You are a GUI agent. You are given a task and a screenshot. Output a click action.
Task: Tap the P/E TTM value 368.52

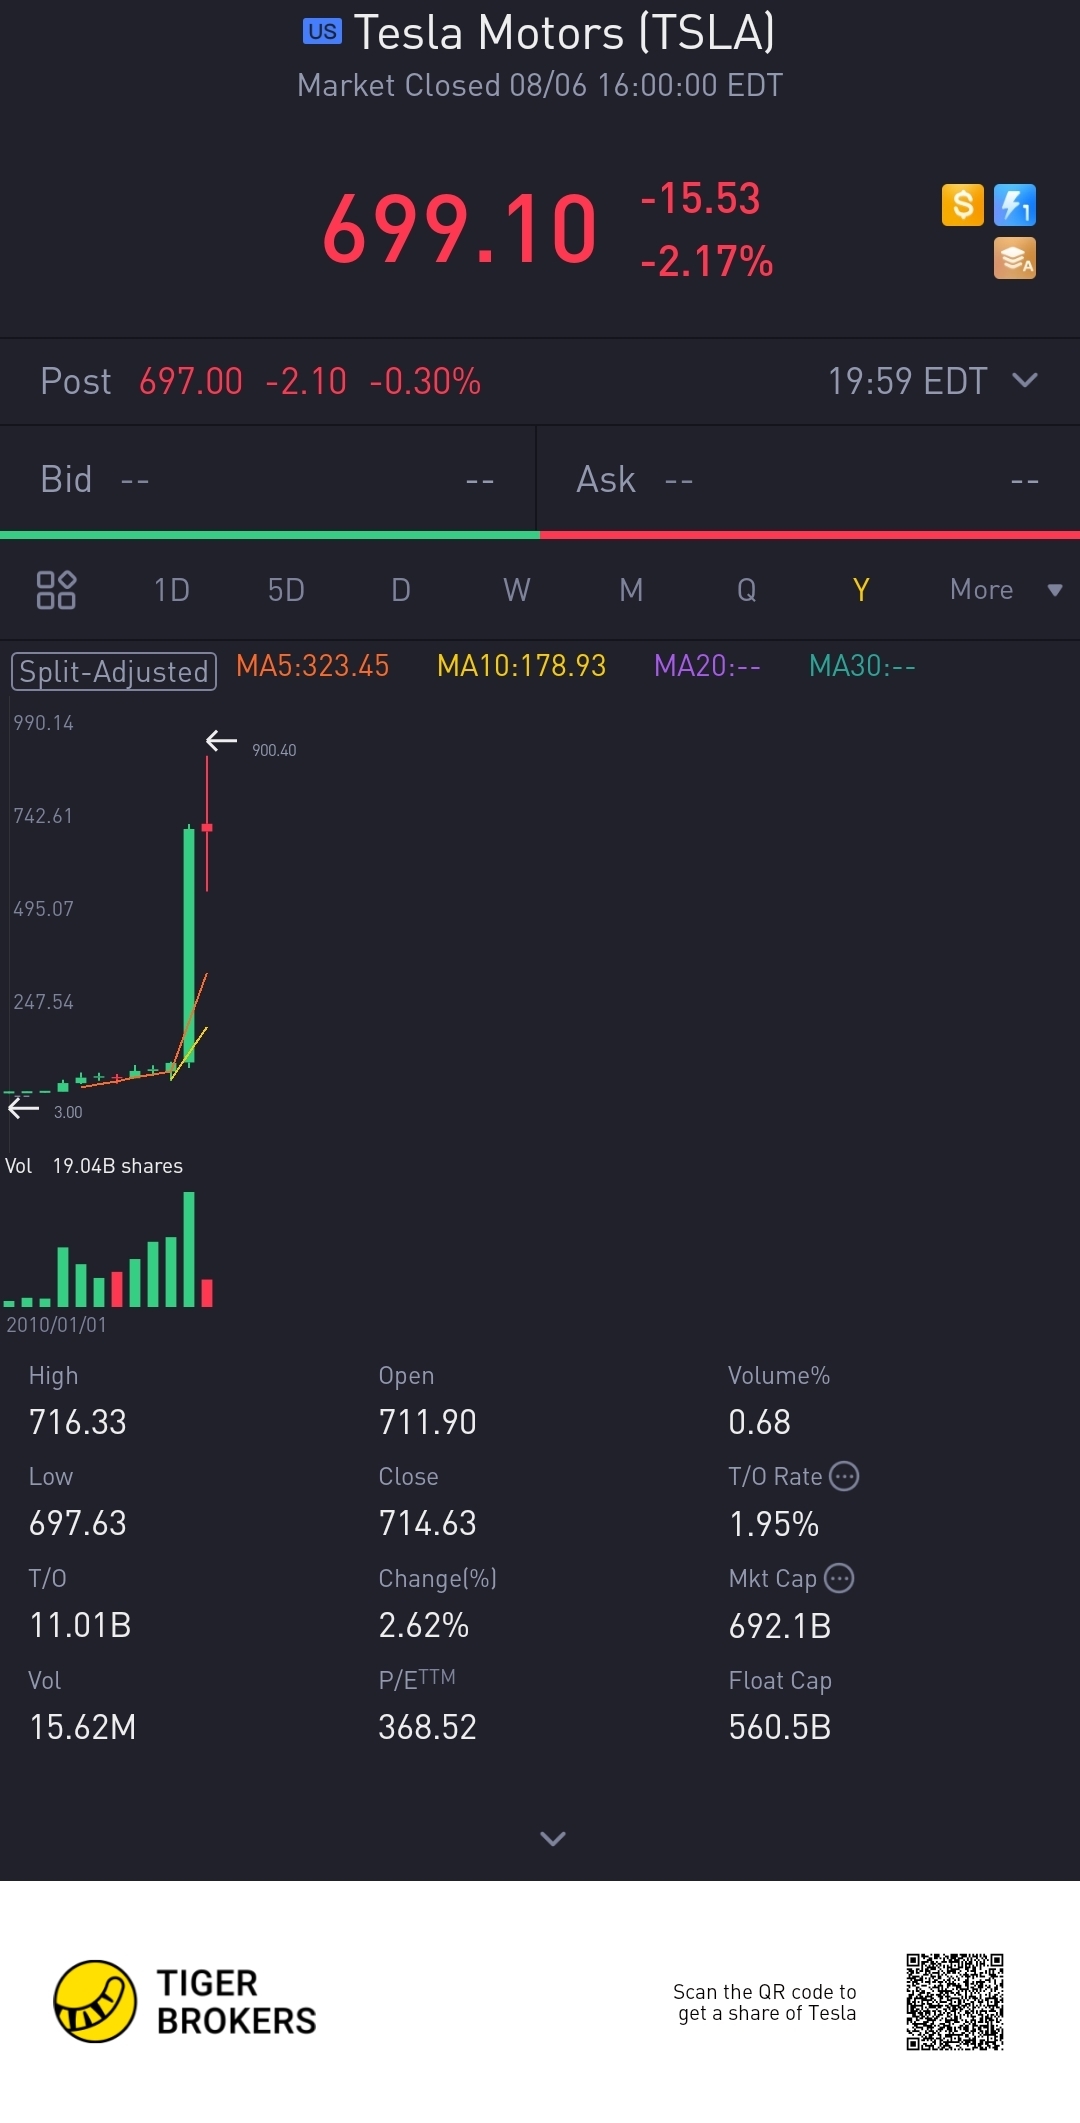point(428,1727)
